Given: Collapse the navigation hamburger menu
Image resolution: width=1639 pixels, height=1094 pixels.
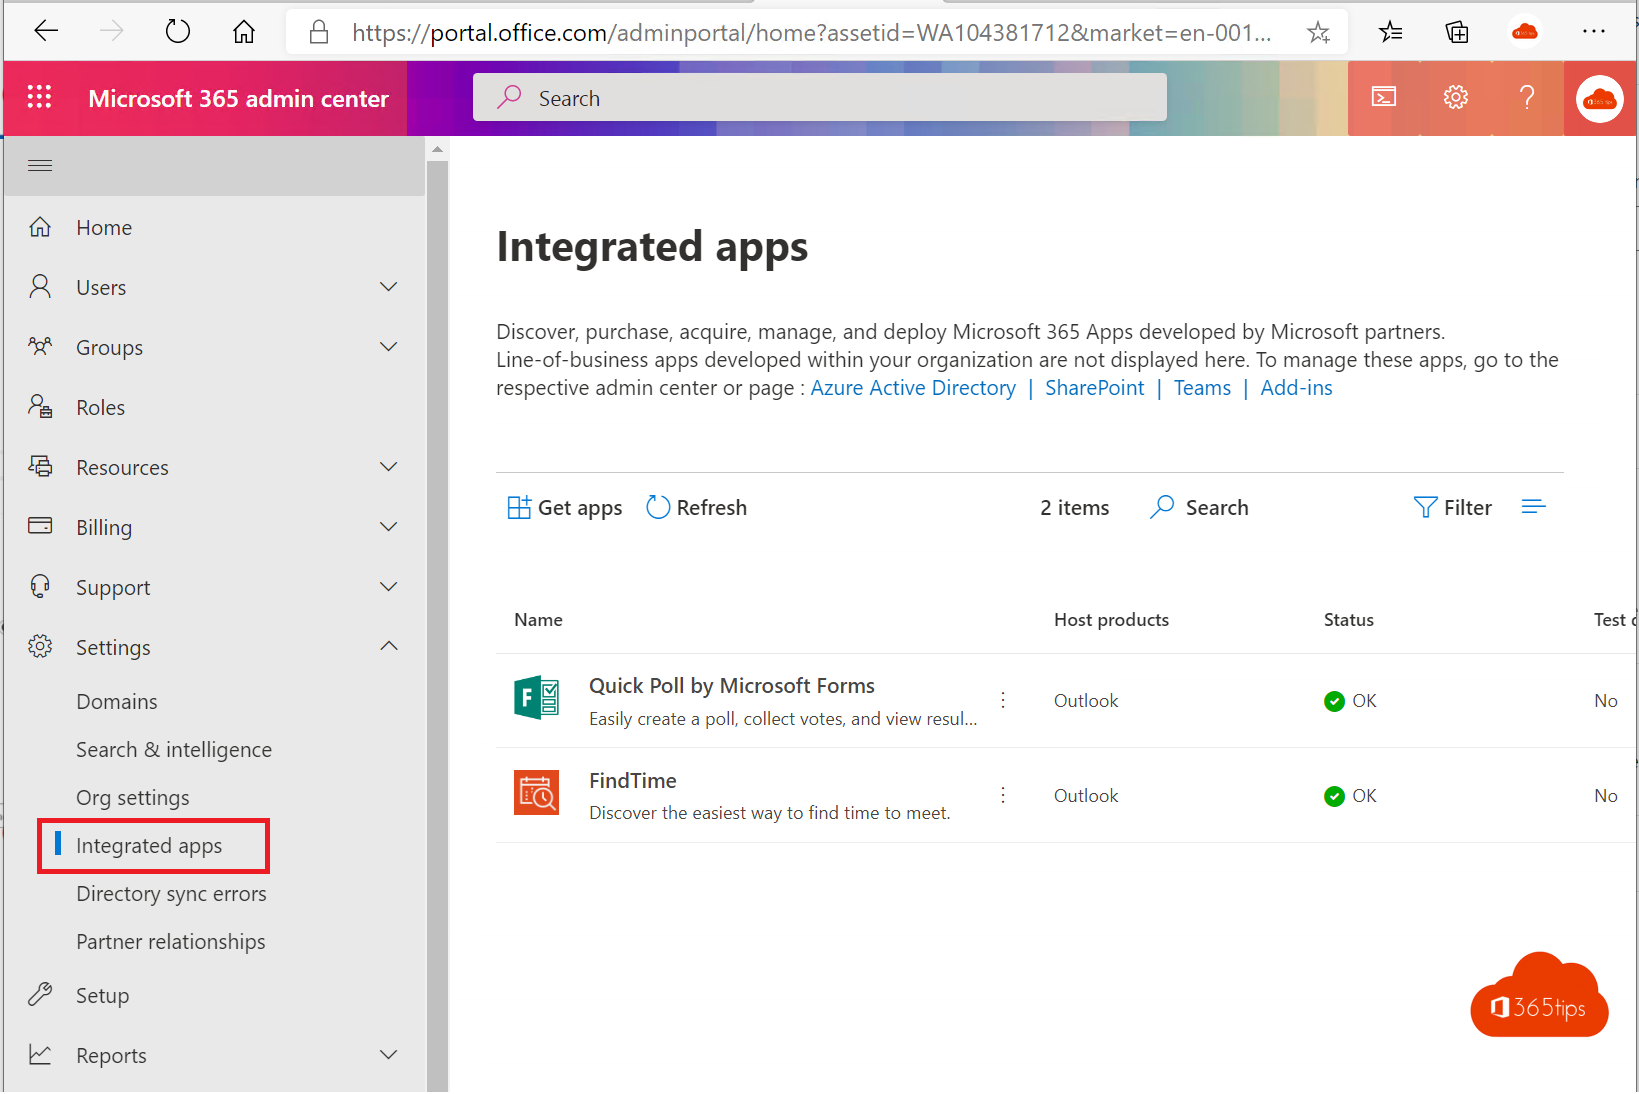Looking at the screenshot, I should tap(40, 166).
